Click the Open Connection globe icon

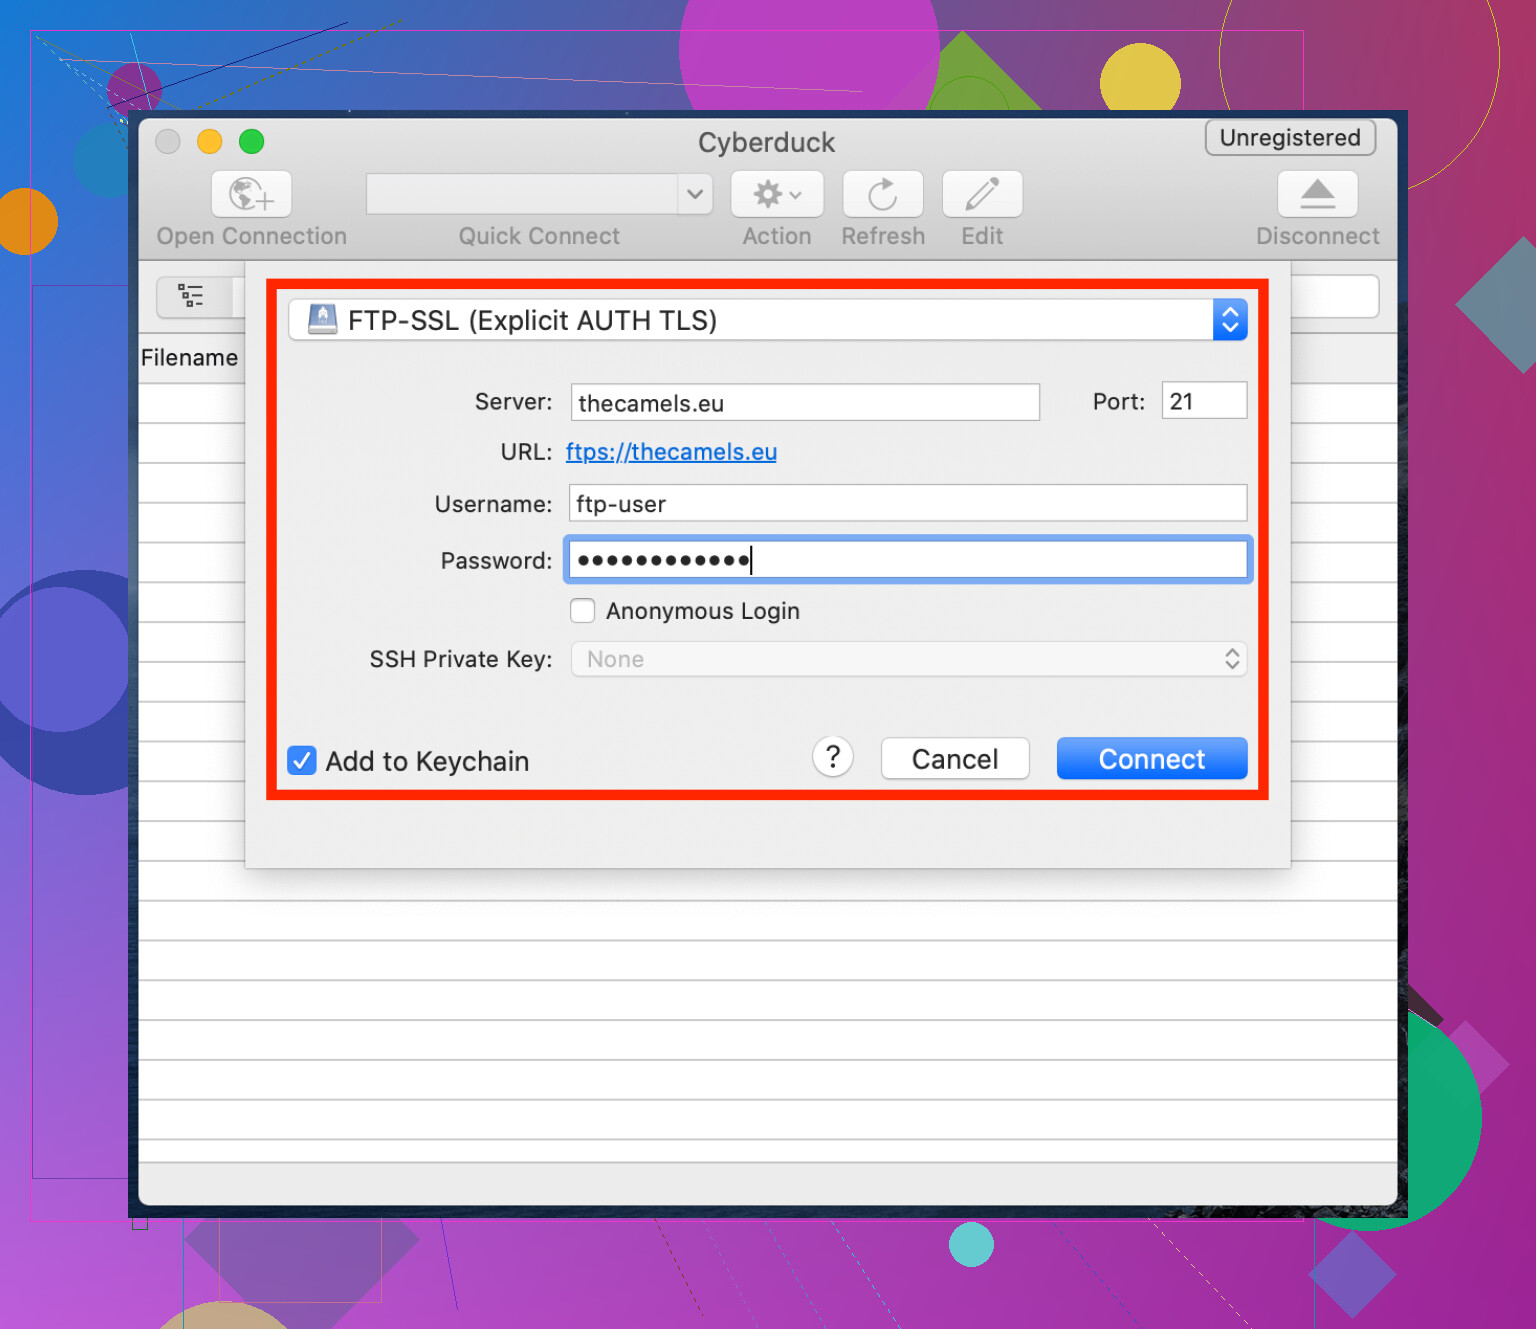251,194
